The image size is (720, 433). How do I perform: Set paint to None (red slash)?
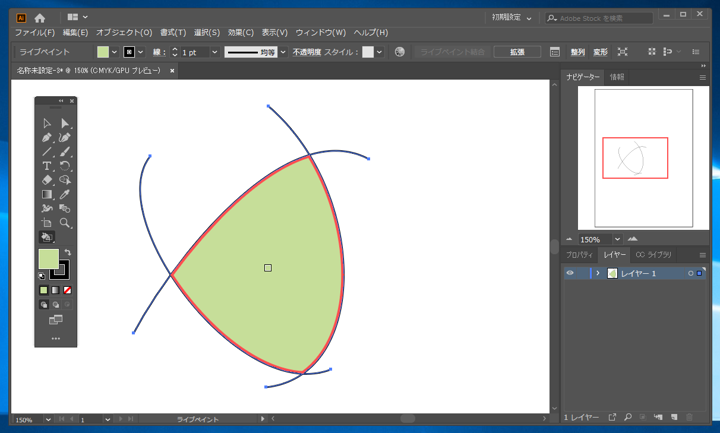[x=67, y=290]
